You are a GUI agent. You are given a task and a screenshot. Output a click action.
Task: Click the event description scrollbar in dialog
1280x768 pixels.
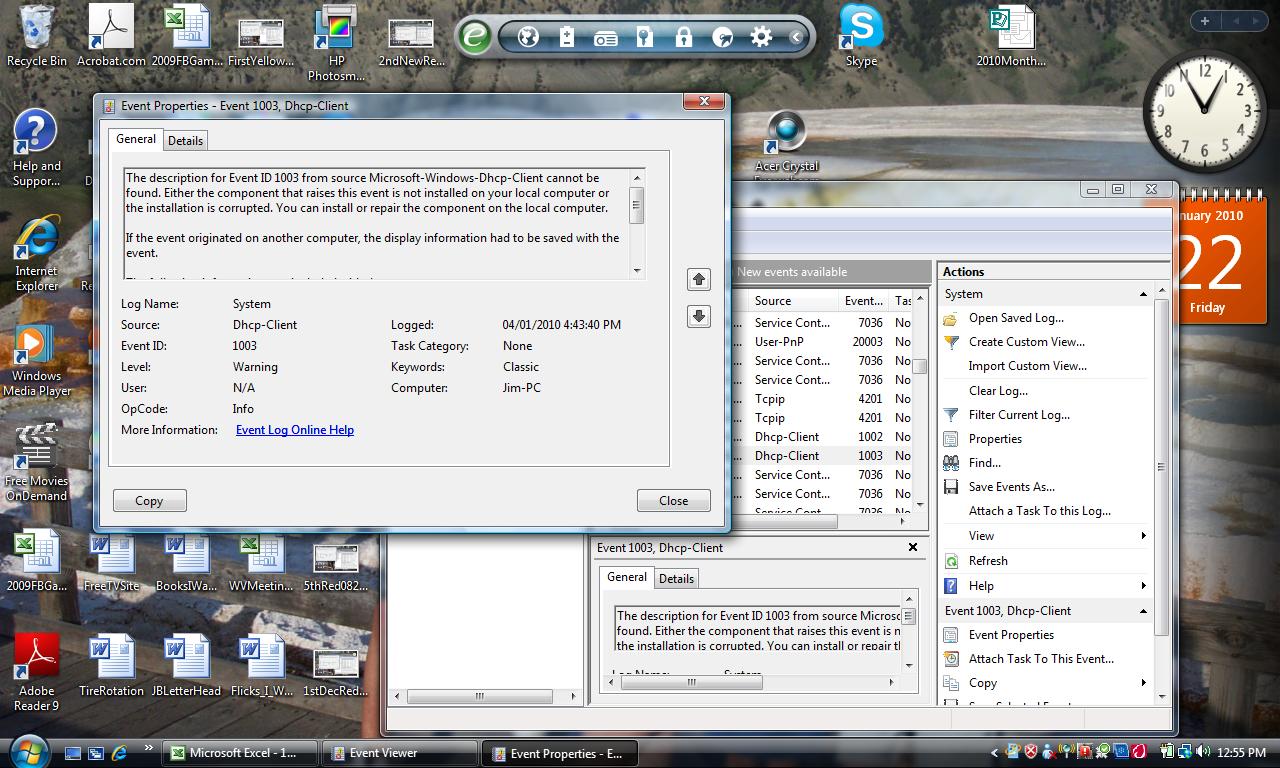click(637, 224)
